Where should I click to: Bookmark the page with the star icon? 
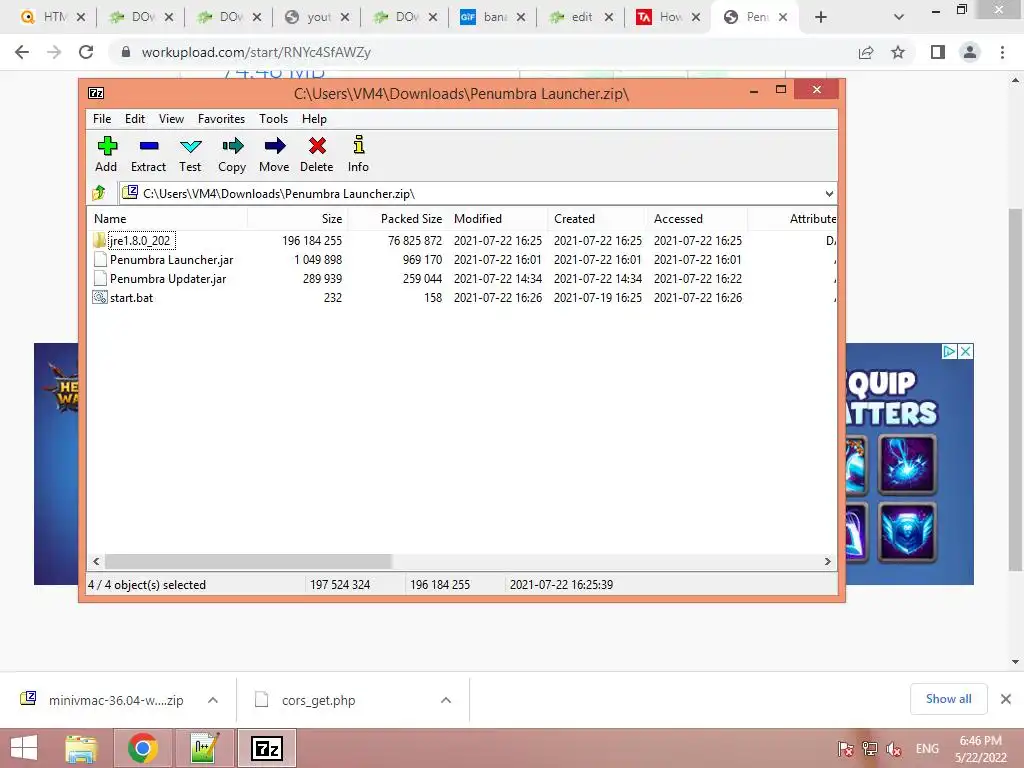tap(898, 52)
